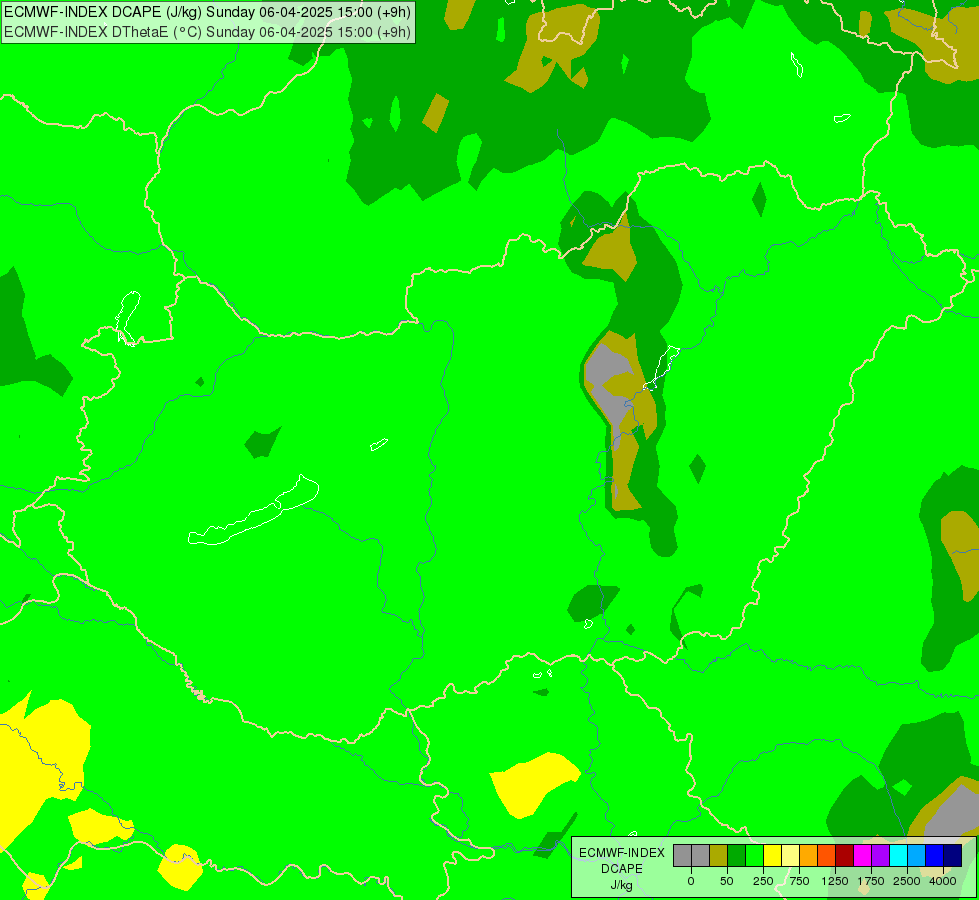Click the ECMWF-INDEX DThetaE title line

point(207,31)
